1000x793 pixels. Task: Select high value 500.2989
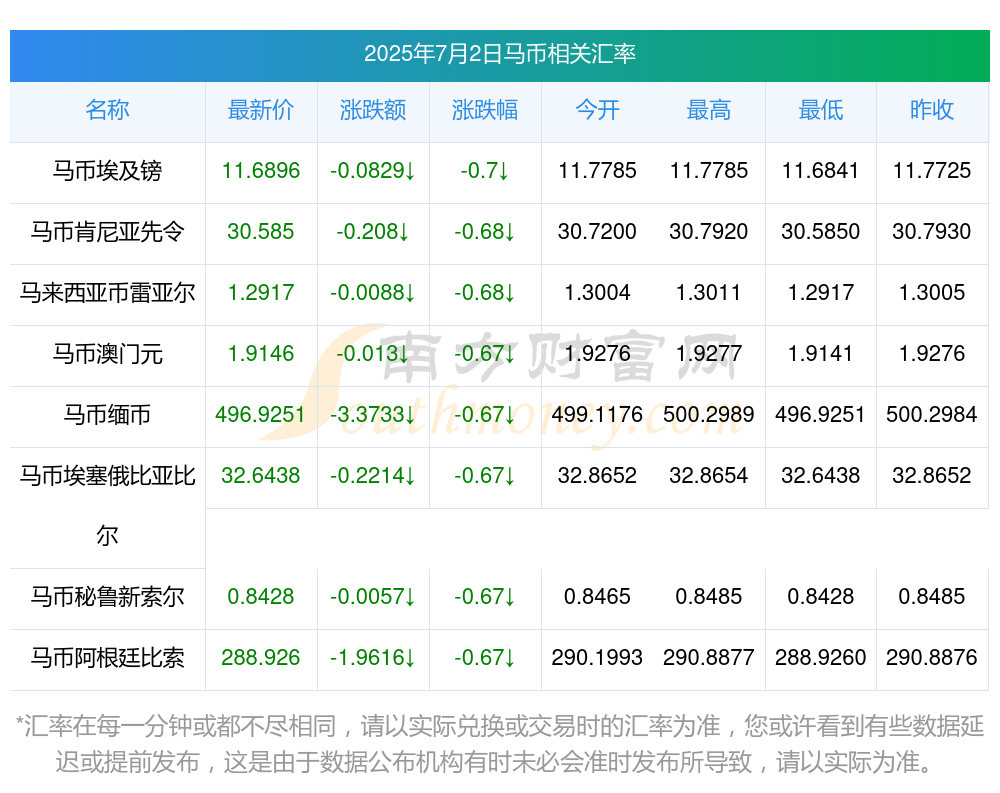click(709, 415)
